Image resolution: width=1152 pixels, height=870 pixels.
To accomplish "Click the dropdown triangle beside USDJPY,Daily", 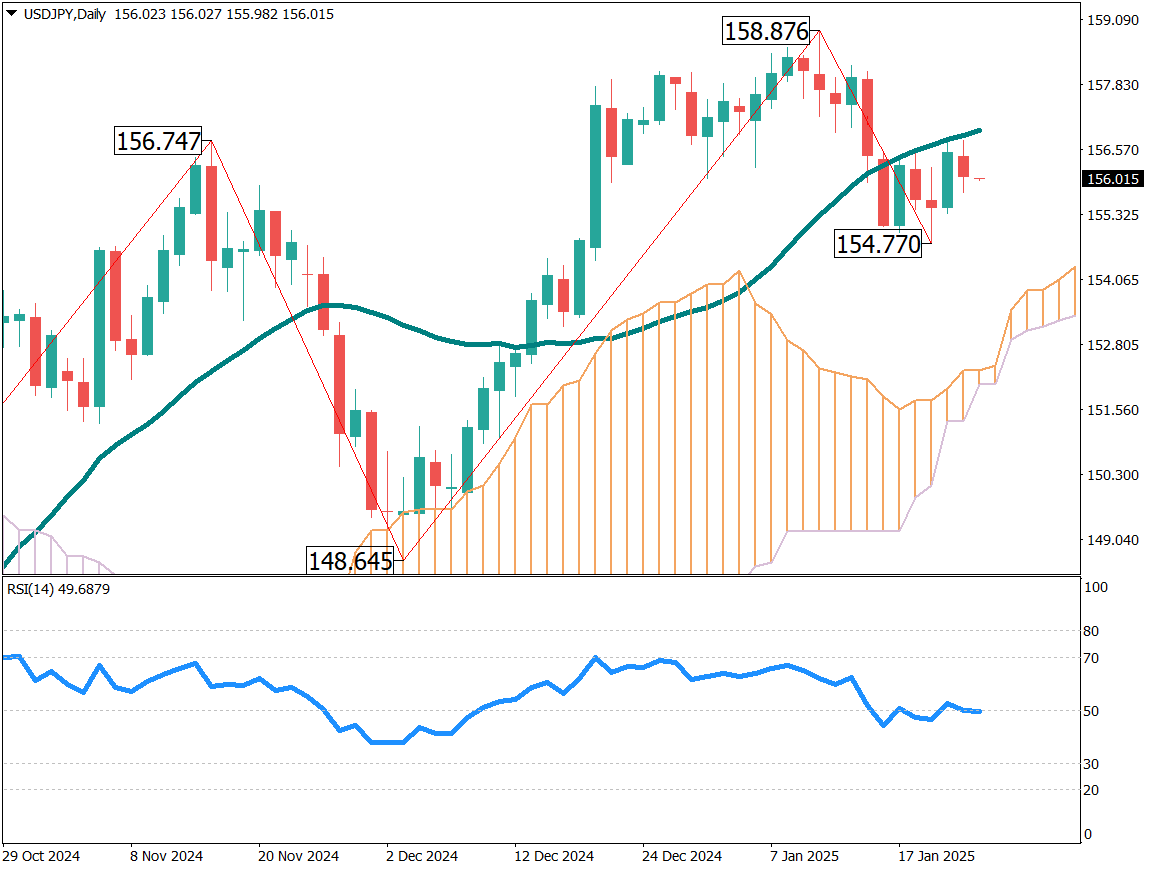I will (x=11, y=14).
